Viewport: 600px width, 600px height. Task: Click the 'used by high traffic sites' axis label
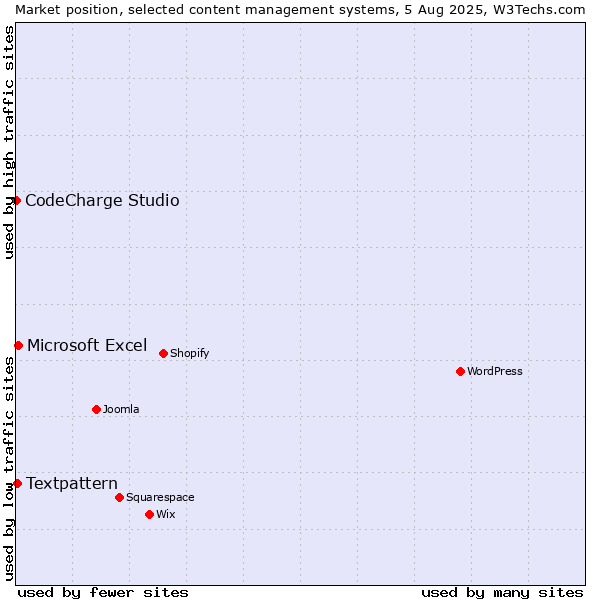click(x=8, y=142)
